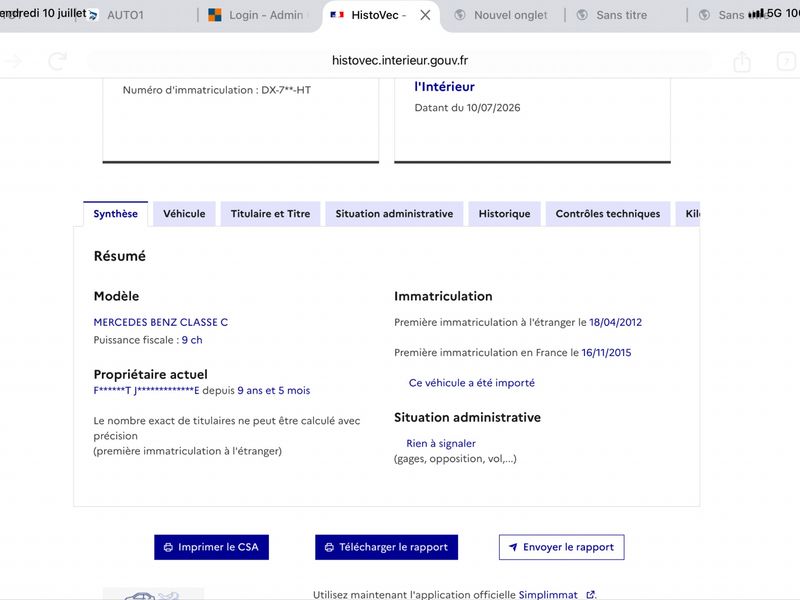
Task: Open the tabs overview icon
Action: pyautogui.click(x=786, y=61)
